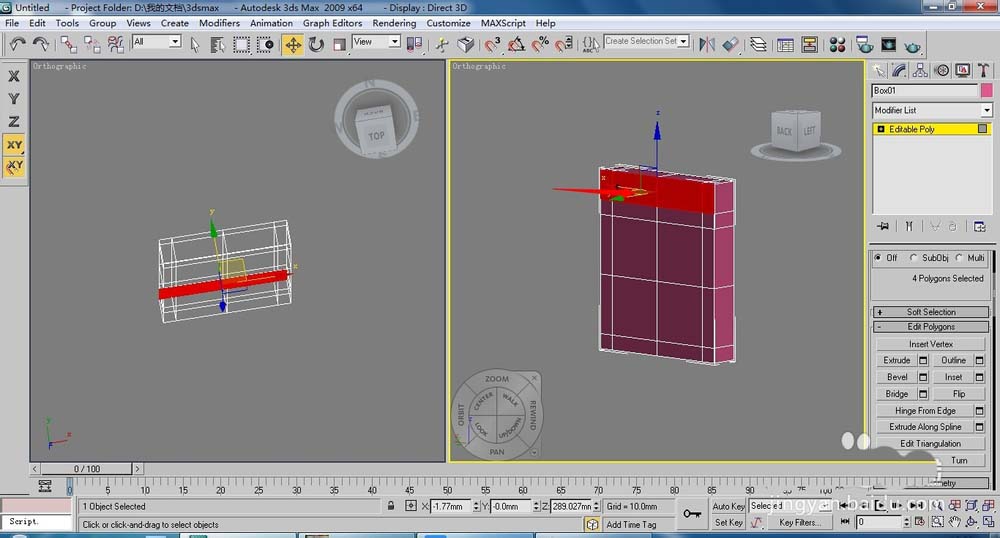Open the Layer Manager icon
This screenshot has width=1000, height=538.
tap(759, 44)
